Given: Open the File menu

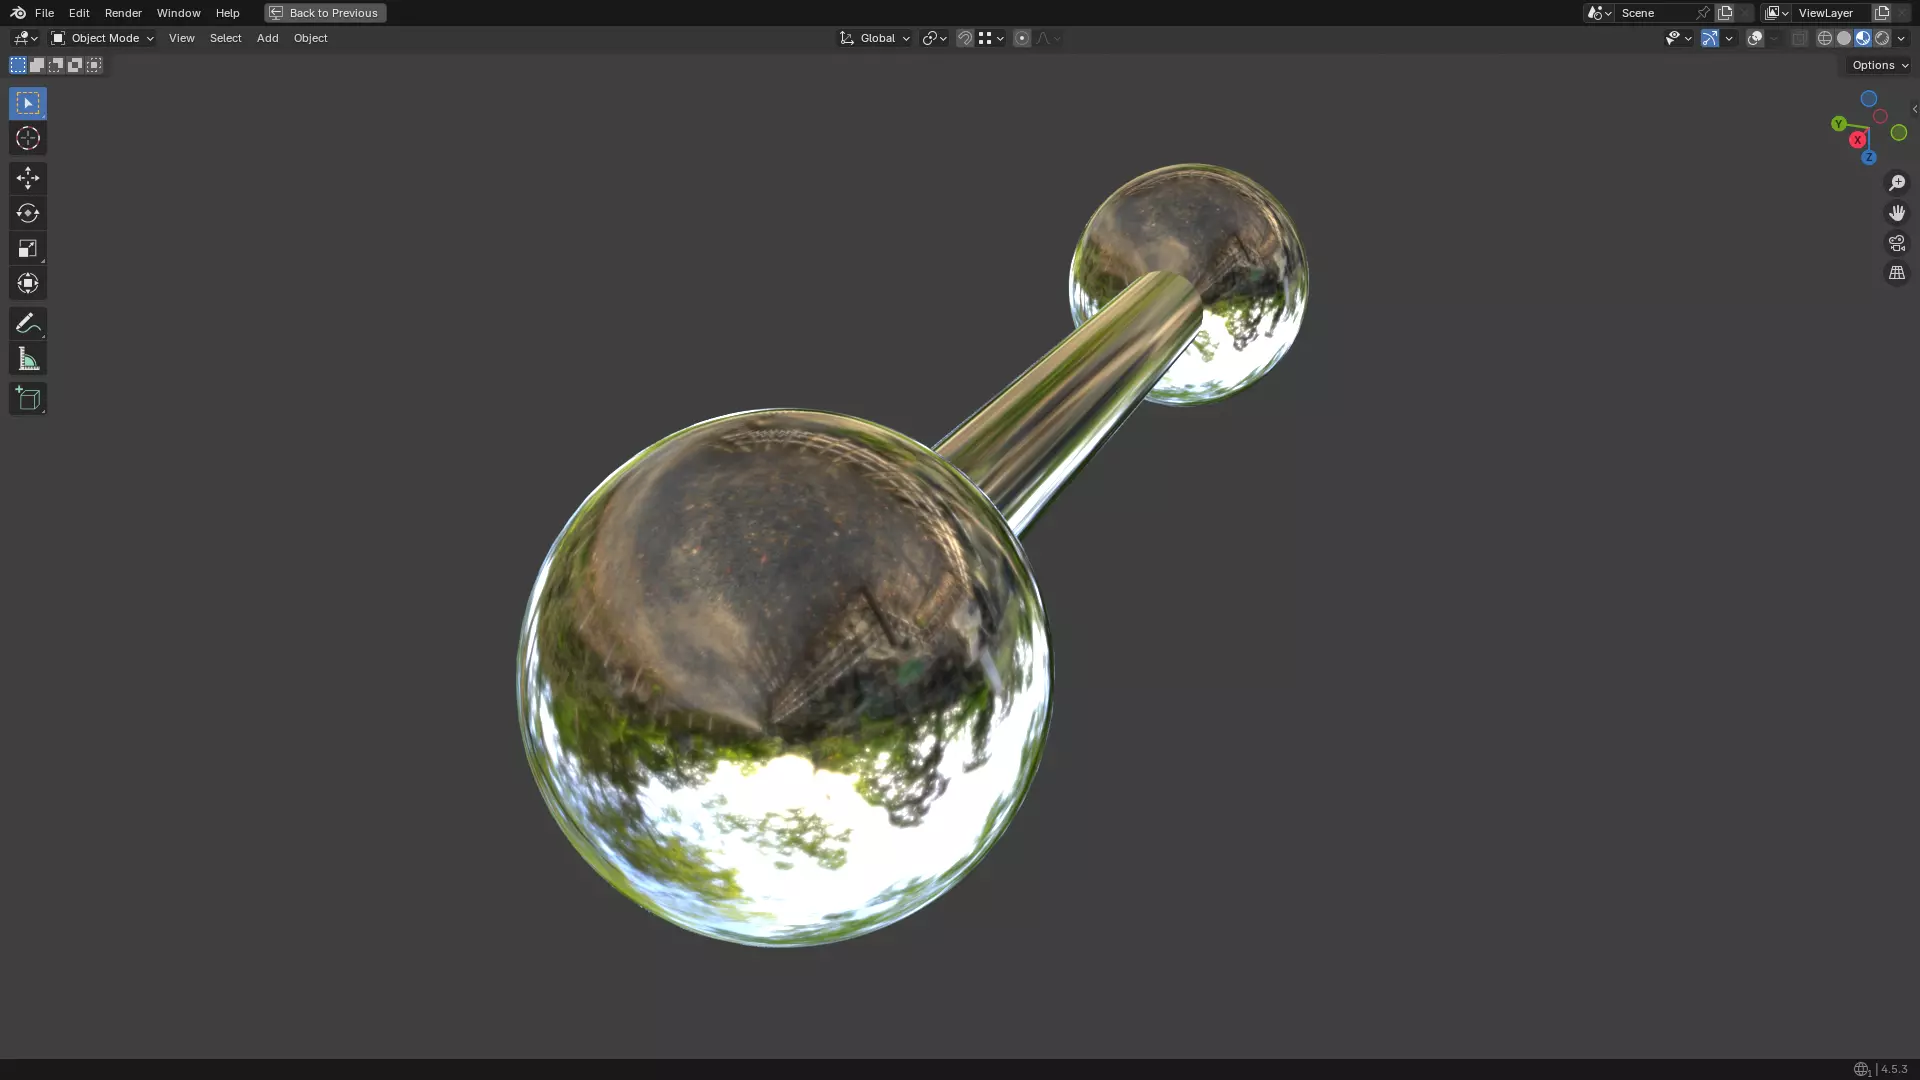Looking at the screenshot, I should point(44,13).
